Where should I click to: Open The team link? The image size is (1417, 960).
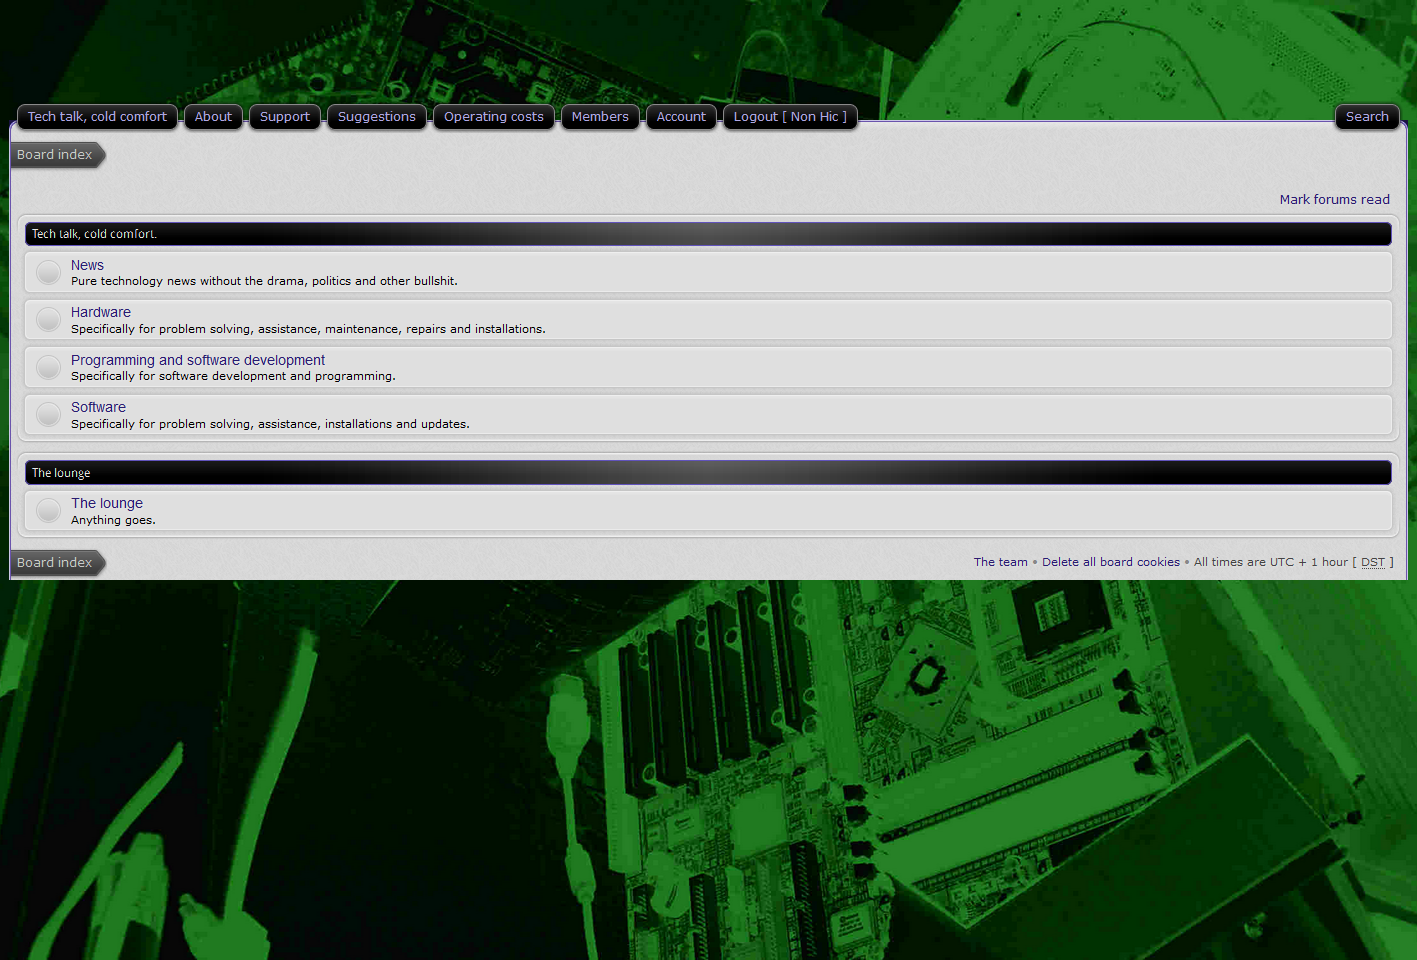[x=1000, y=562]
